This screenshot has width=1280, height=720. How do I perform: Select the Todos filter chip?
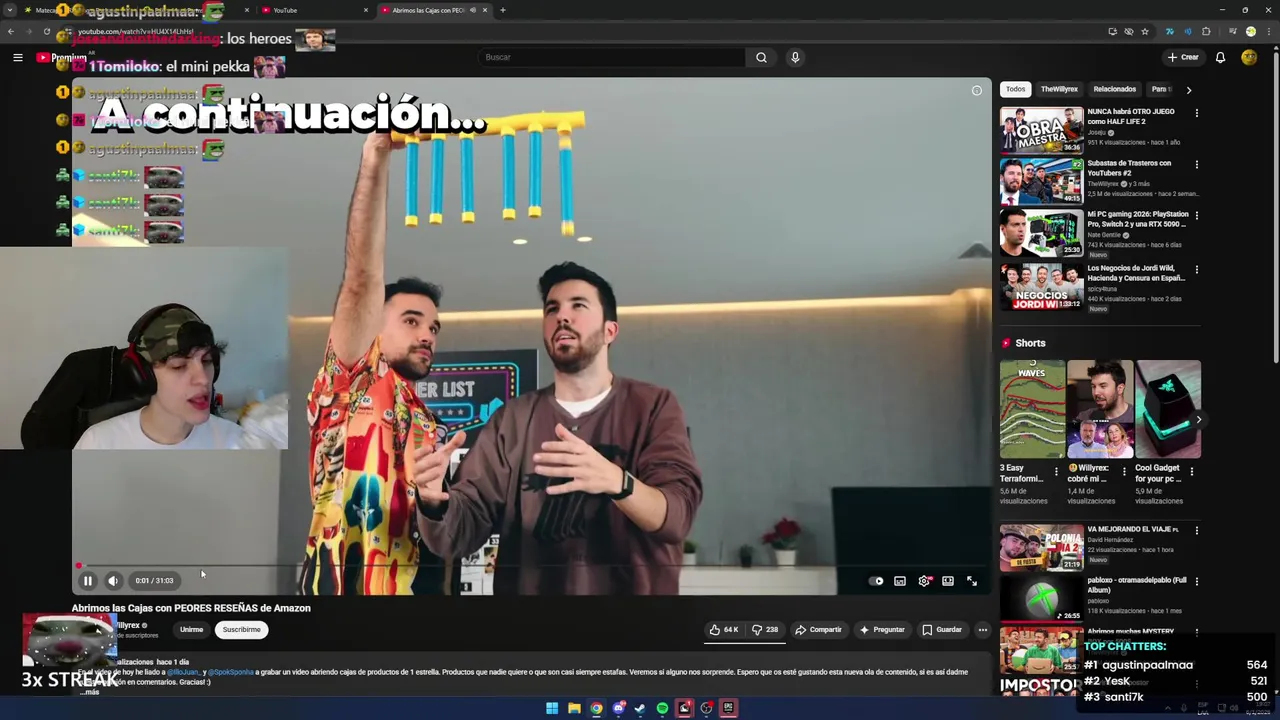coord(1015,89)
